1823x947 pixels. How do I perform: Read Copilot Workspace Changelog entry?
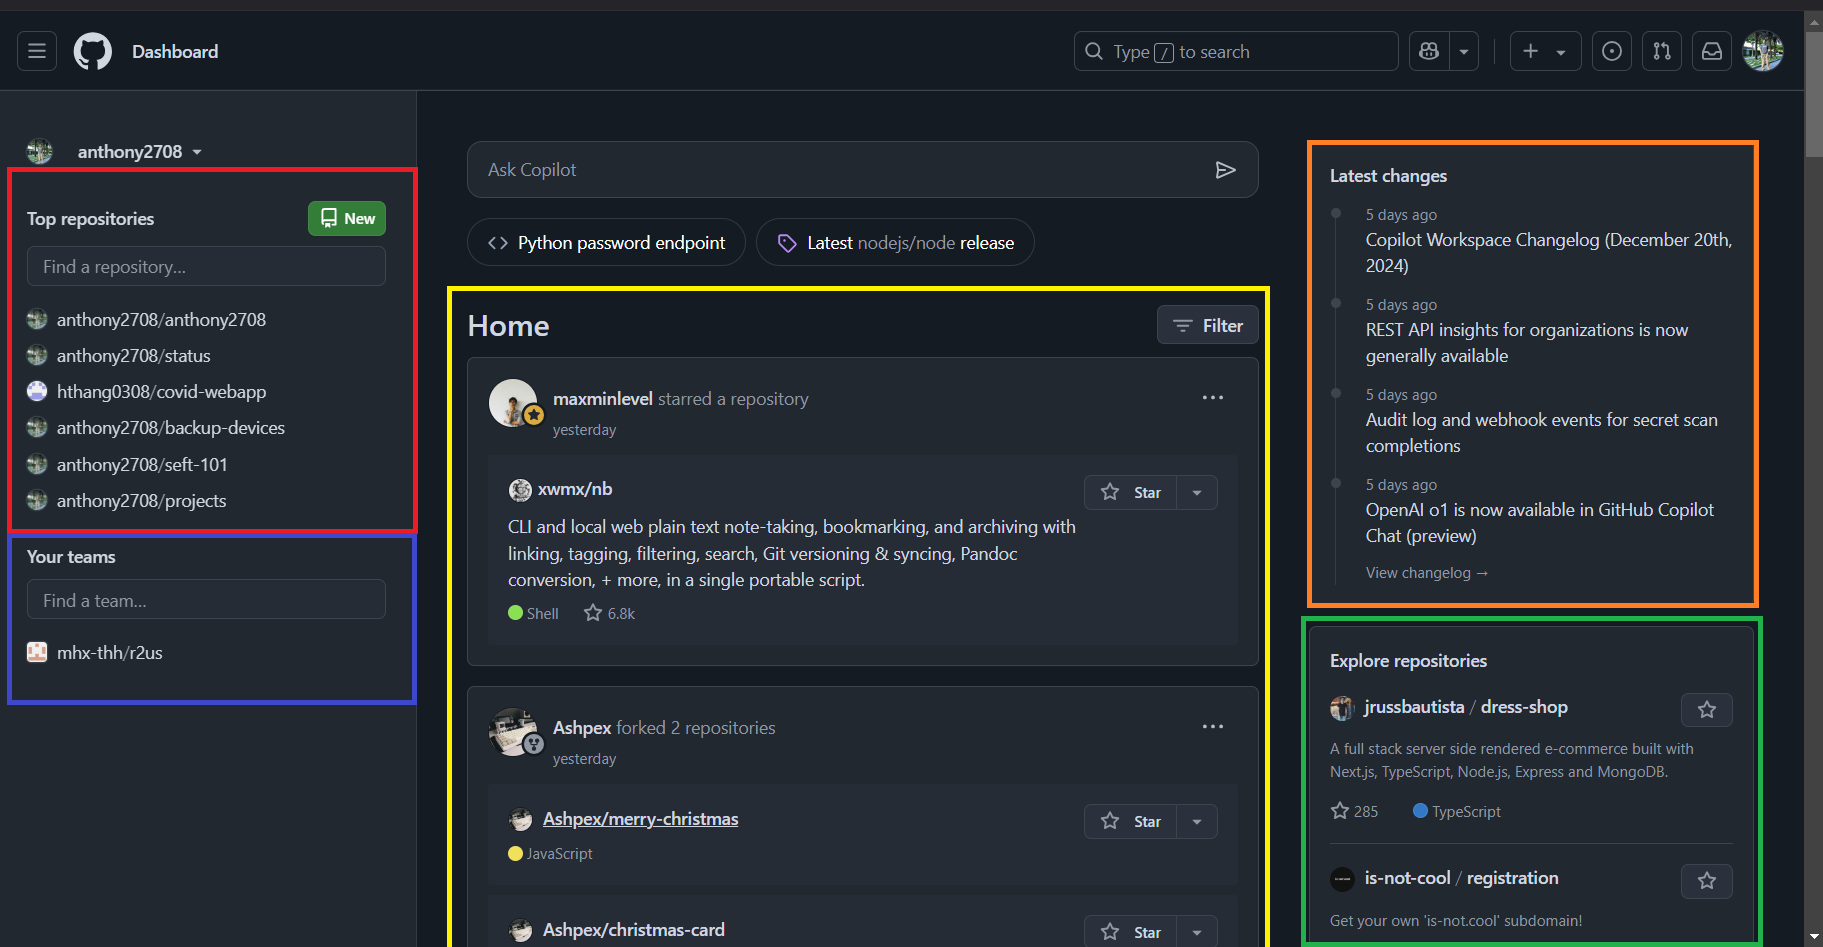point(1548,253)
